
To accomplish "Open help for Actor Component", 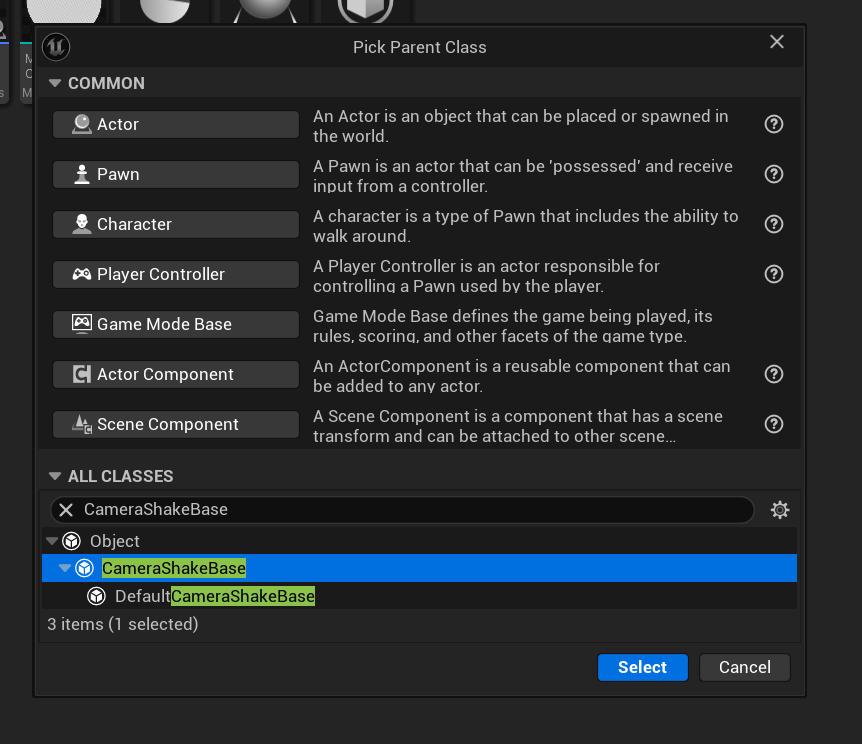I will coord(773,374).
